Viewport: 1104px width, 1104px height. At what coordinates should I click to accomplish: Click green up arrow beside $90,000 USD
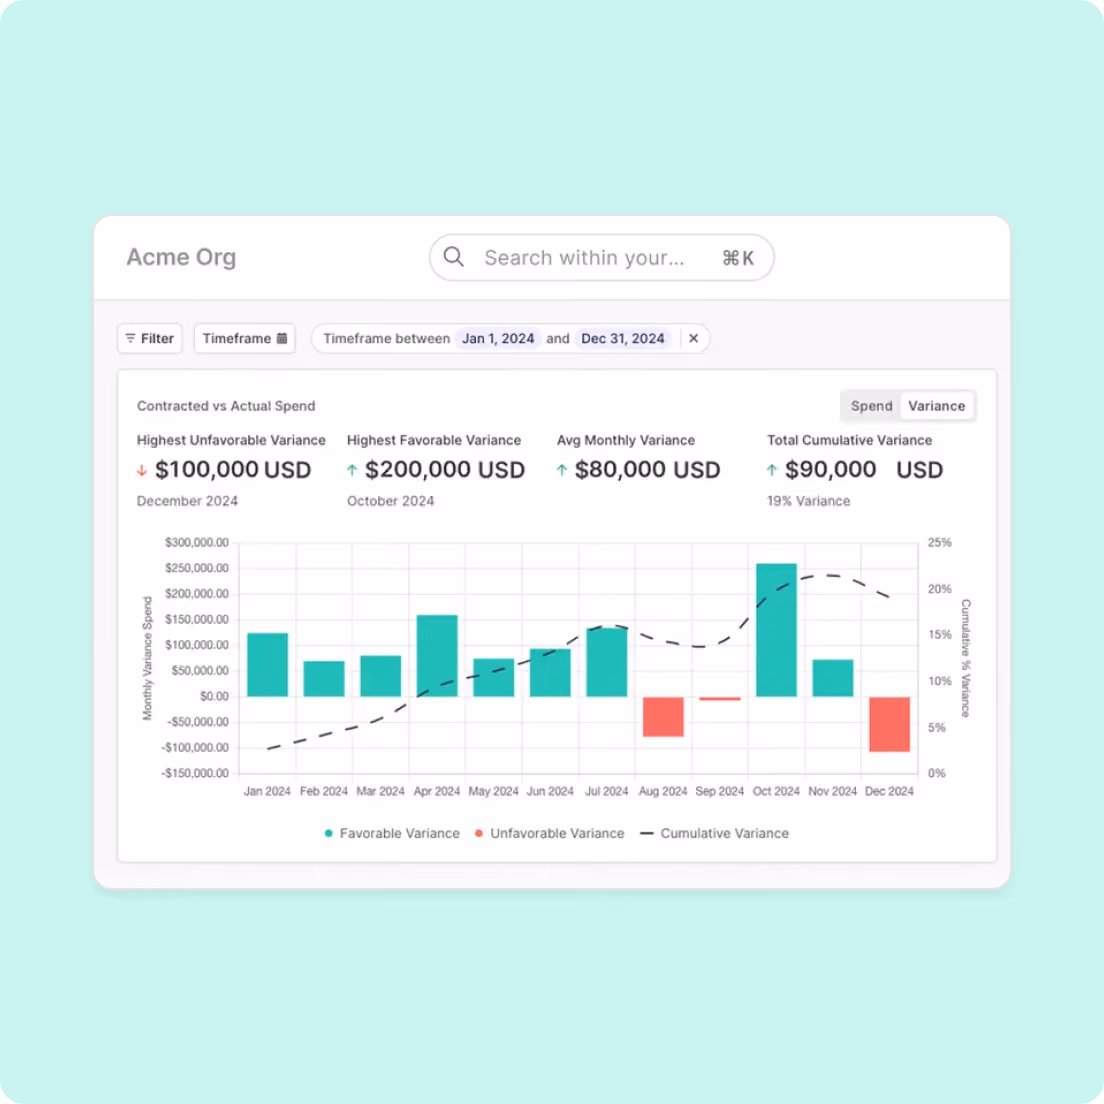click(x=772, y=470)
